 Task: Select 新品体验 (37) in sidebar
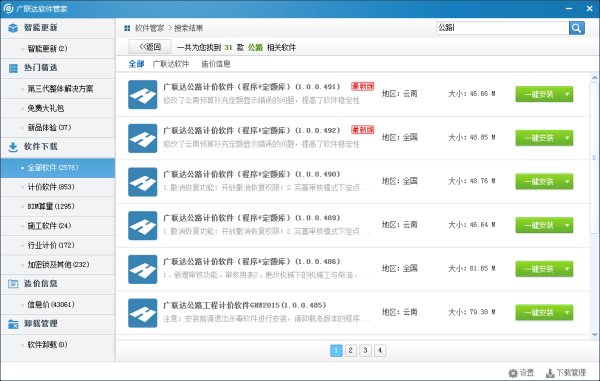(x=58, y=127)
